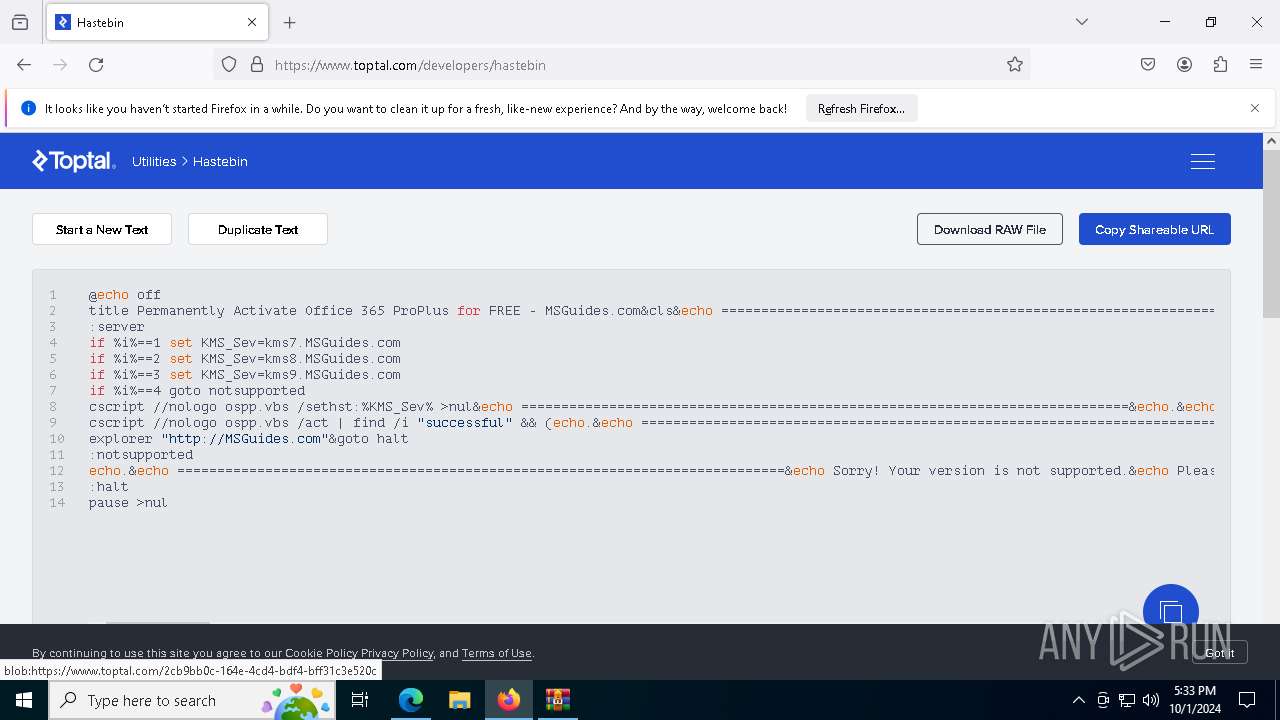Click the 'goto notsupported' code line
This screenshot has width=1280, height=720.
[x=197, y=391]
